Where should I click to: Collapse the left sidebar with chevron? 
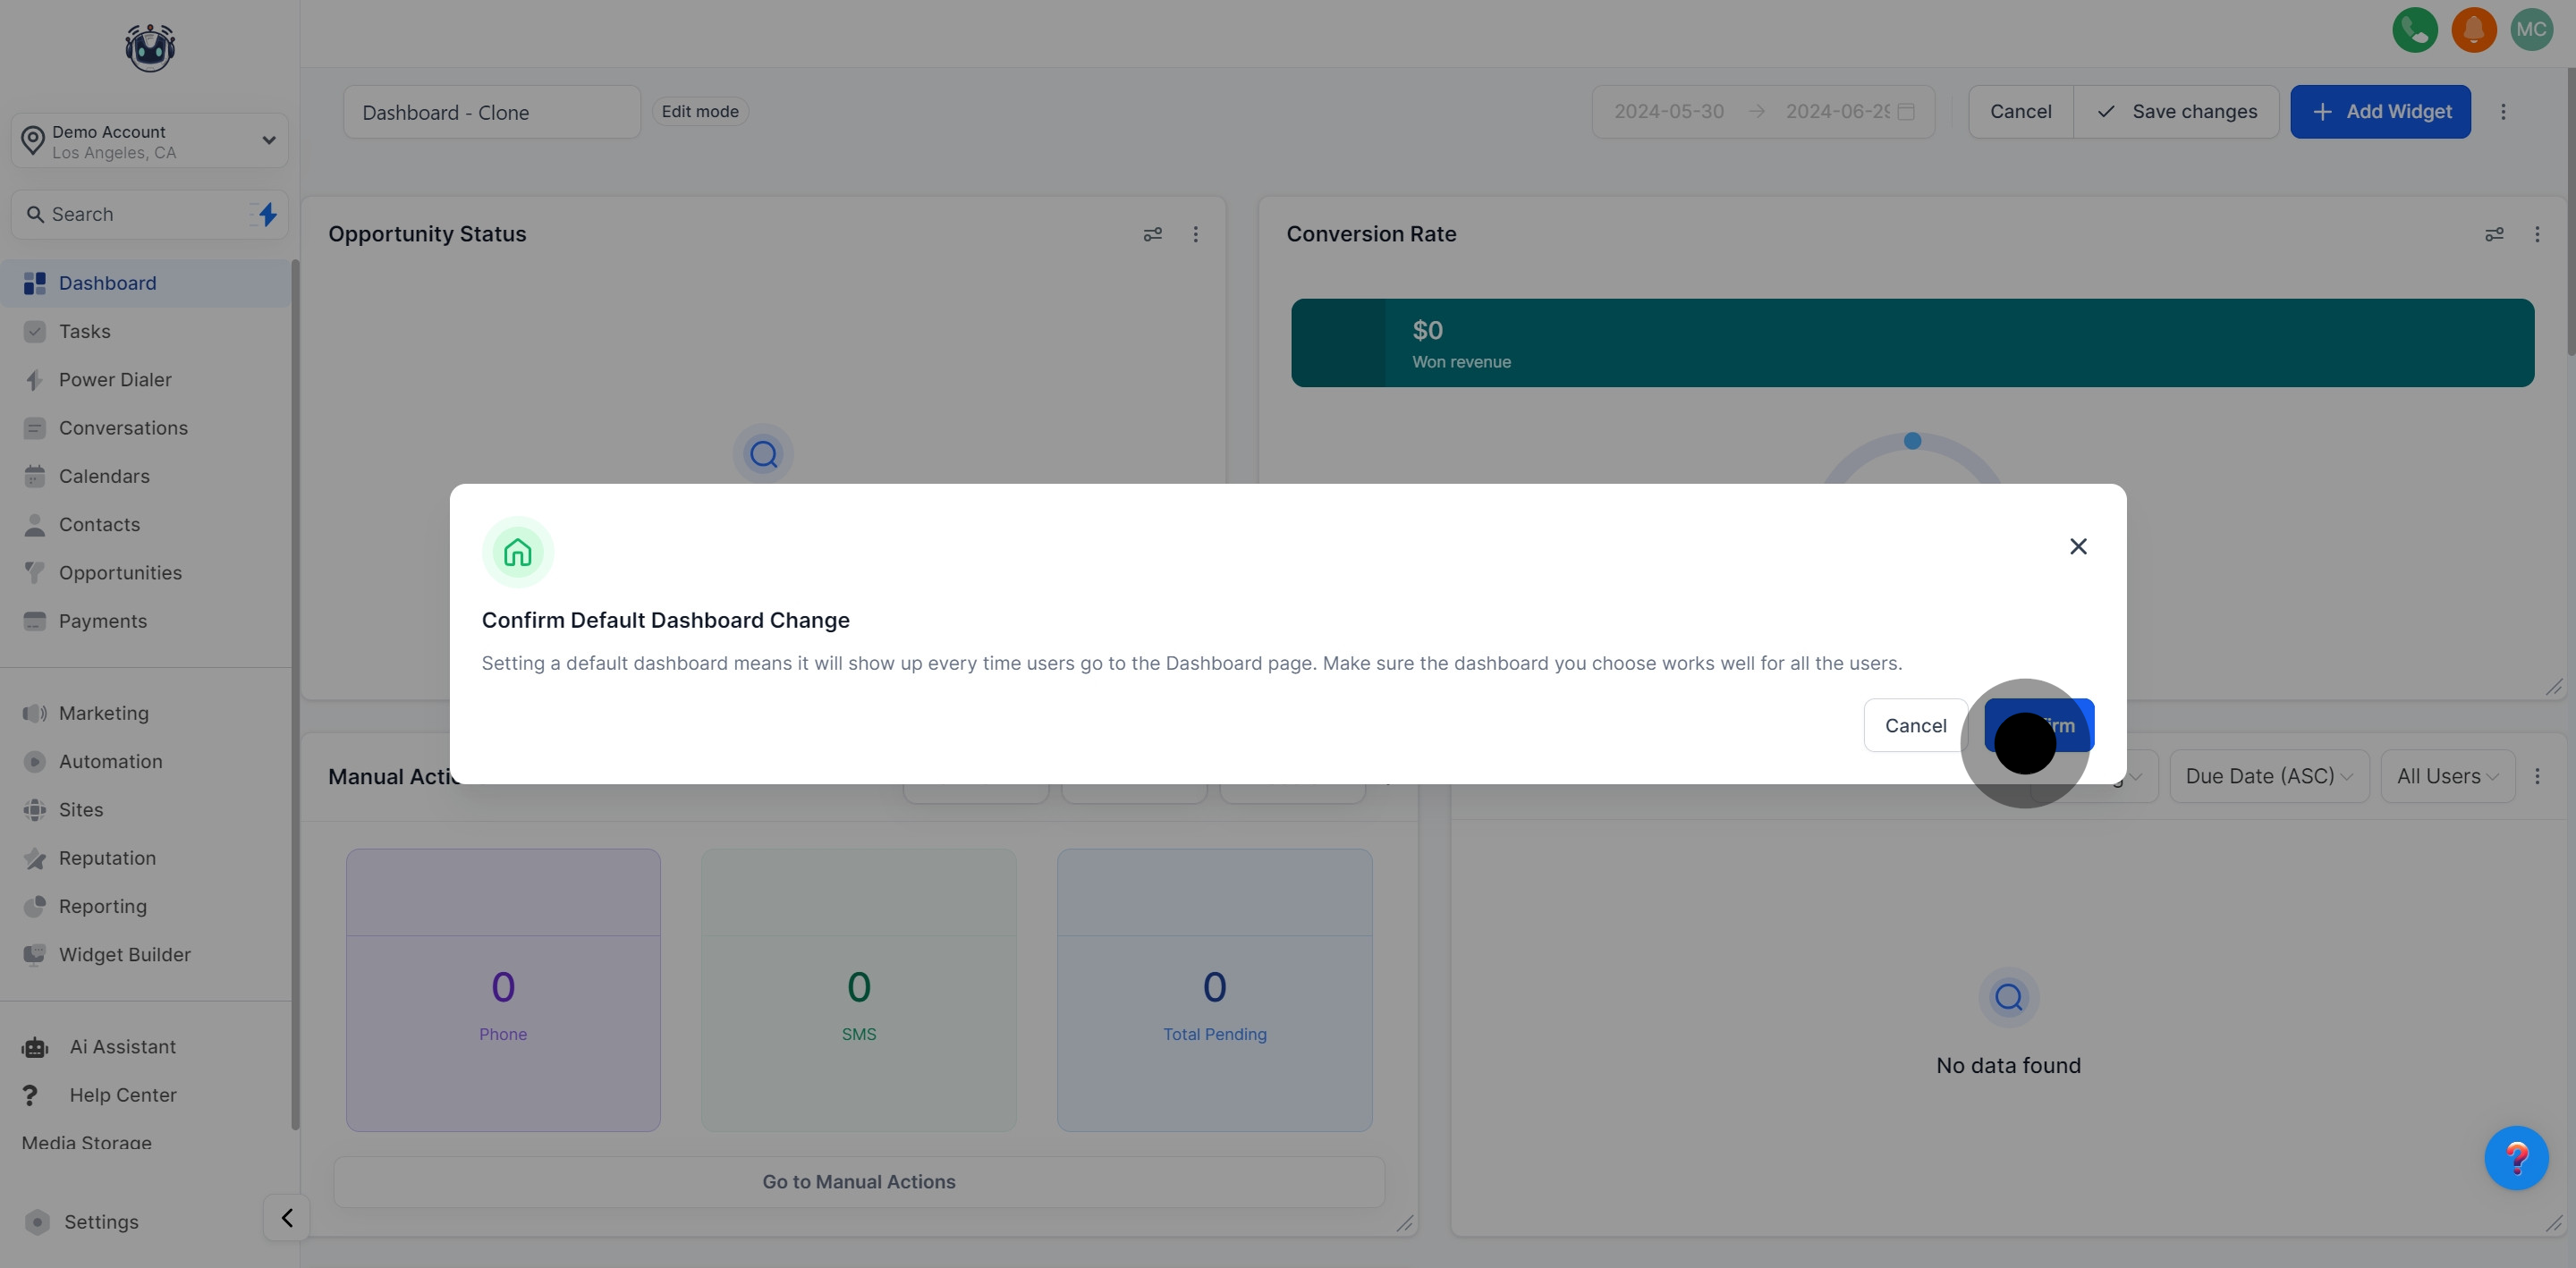click(x=287, y=1218)
